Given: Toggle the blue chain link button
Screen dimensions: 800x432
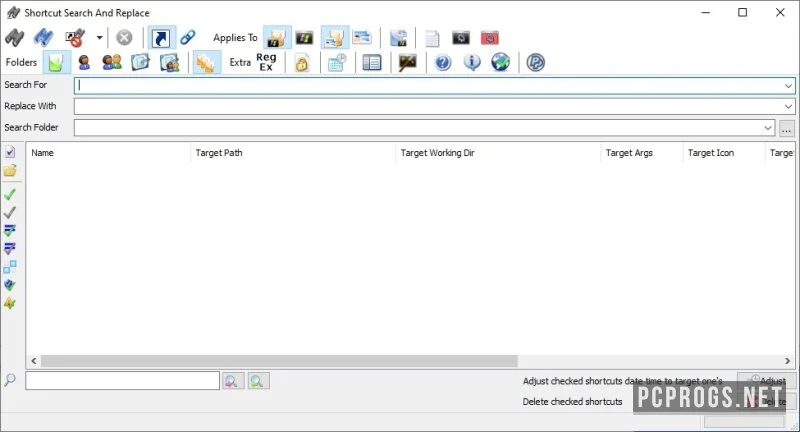Looking at the screenshot, I should (x=188, y=37).
